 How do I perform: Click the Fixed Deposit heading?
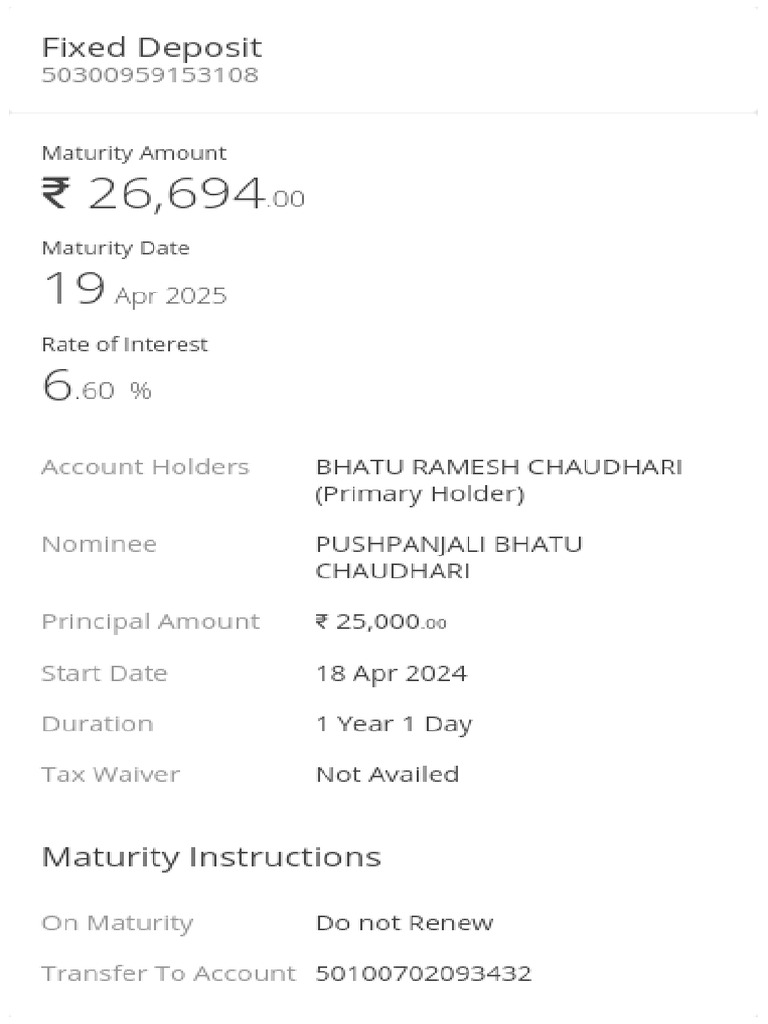click(x=151, y=47)
